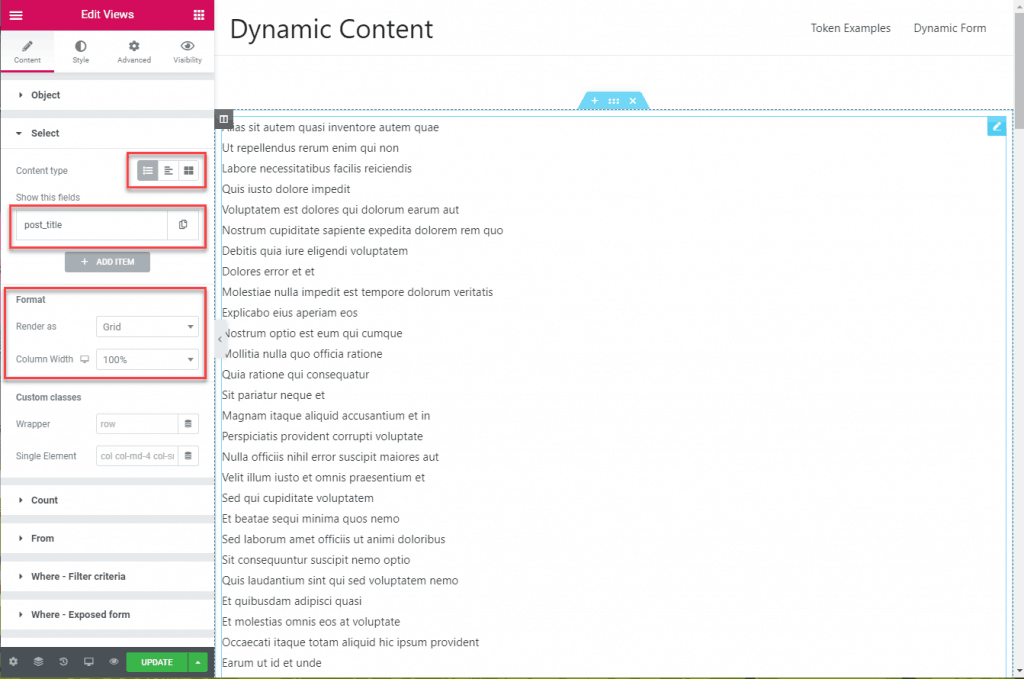Click the ADD ITEM button
The height and width of the screenshot is (679, 1024).
tap(107, 262)
